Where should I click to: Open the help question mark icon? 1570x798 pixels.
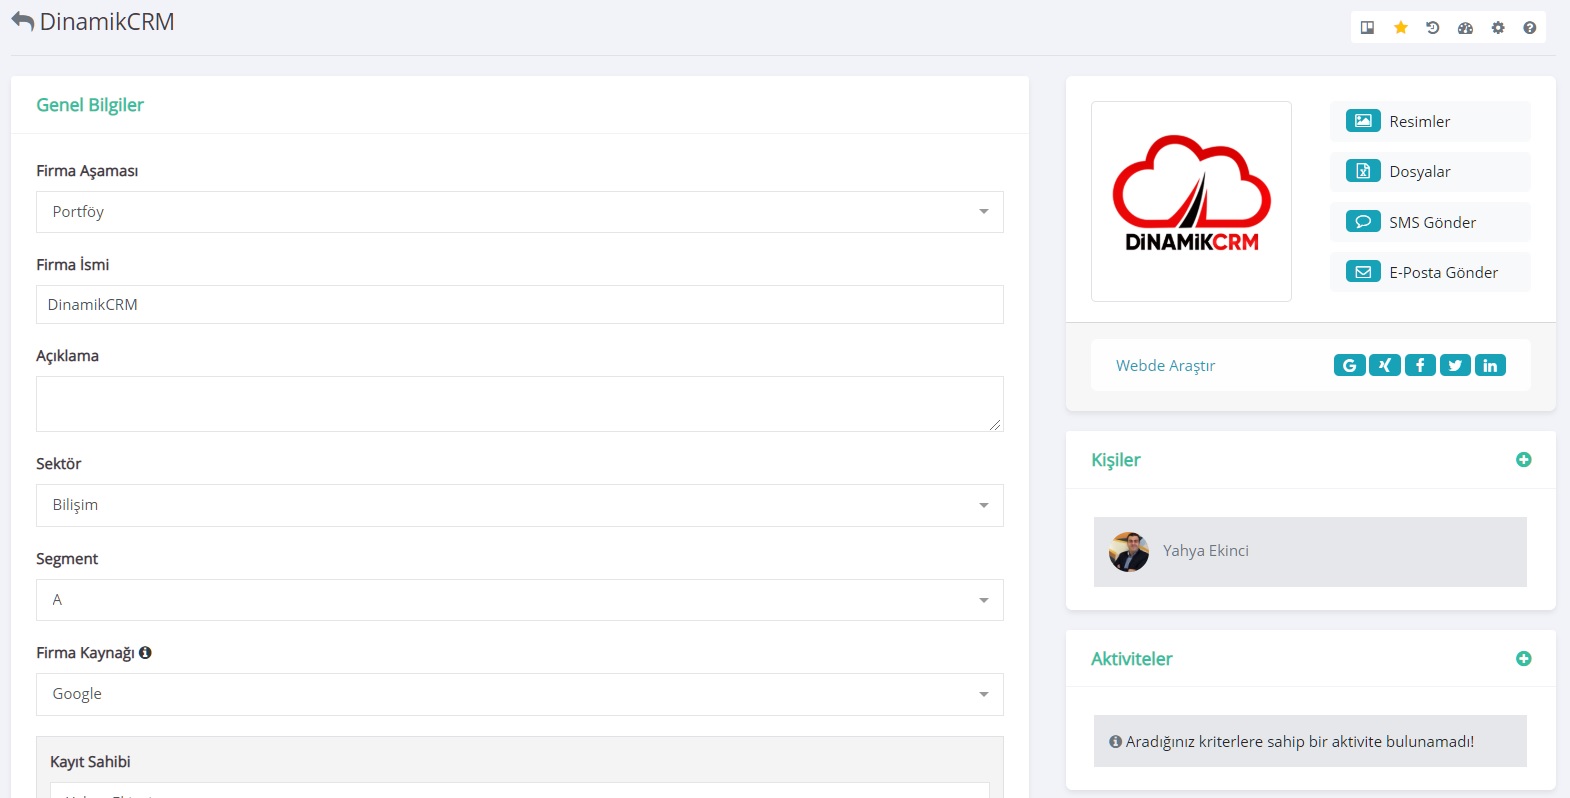1529,28
